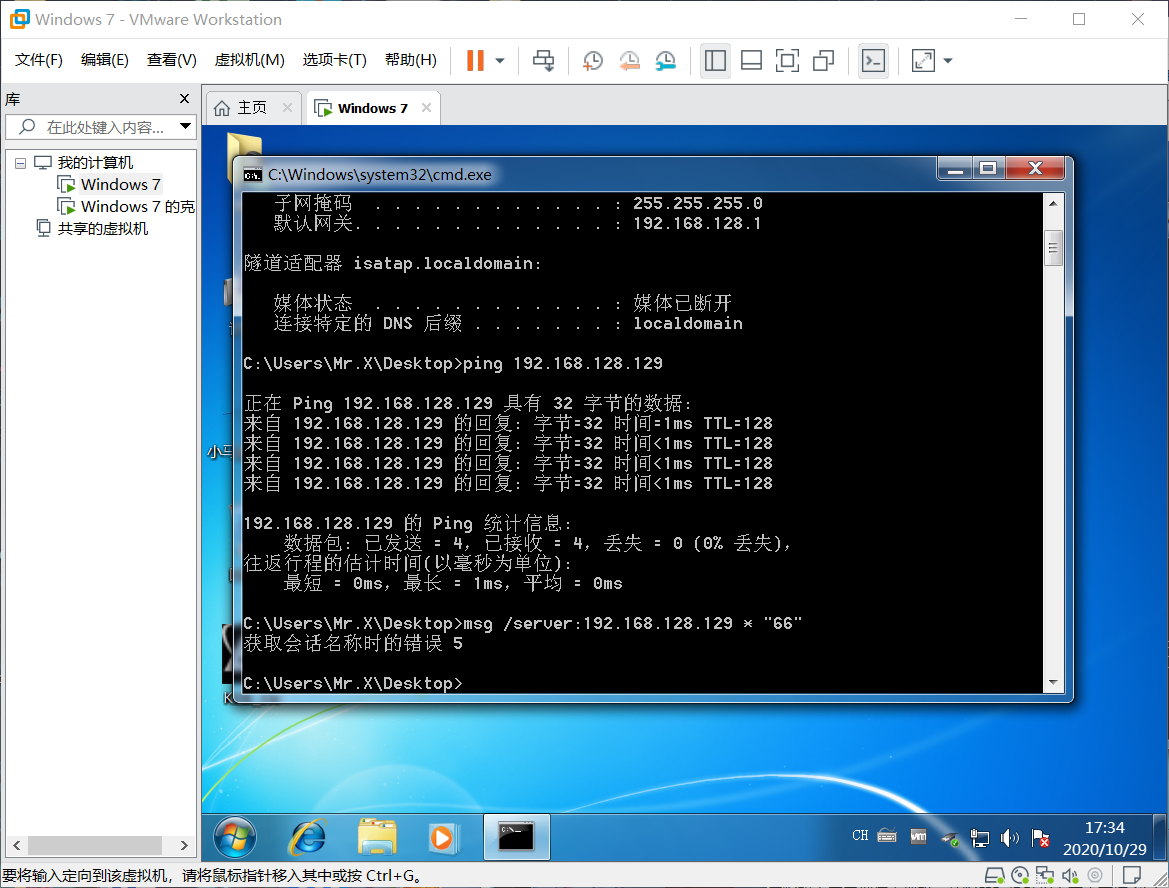Toggle the library sidebar view
This screenshot has width=1169, height=888.
[x=715, y=60]
